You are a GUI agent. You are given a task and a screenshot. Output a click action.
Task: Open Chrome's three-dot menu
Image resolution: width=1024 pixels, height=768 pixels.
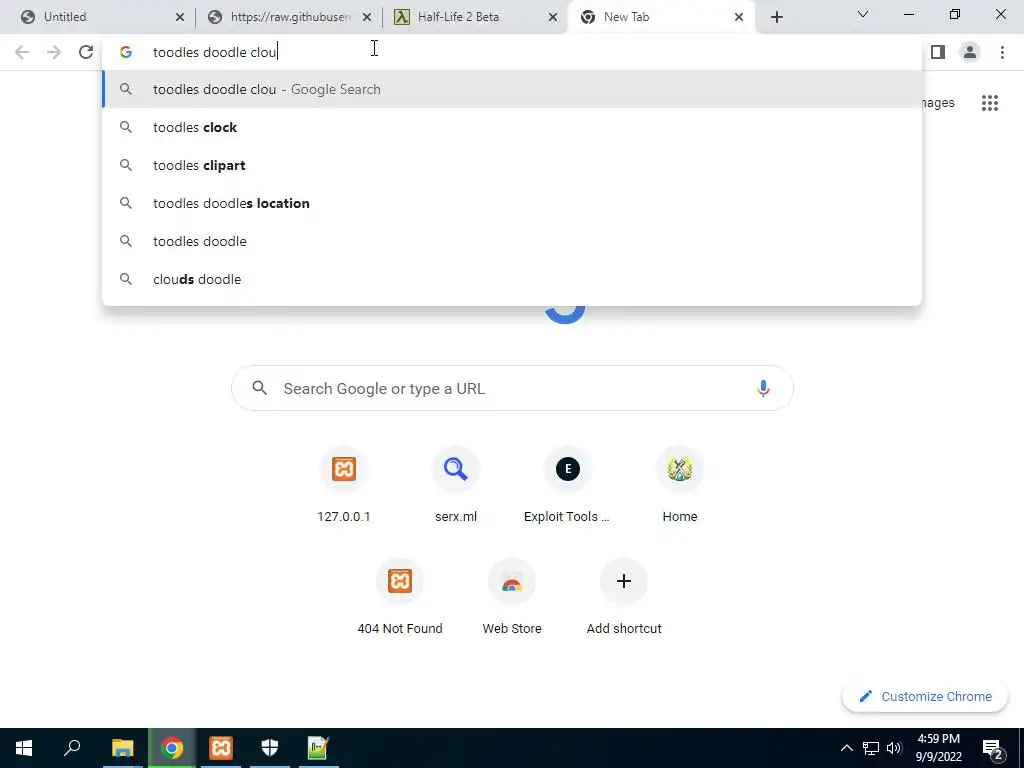pos(1002,52)
